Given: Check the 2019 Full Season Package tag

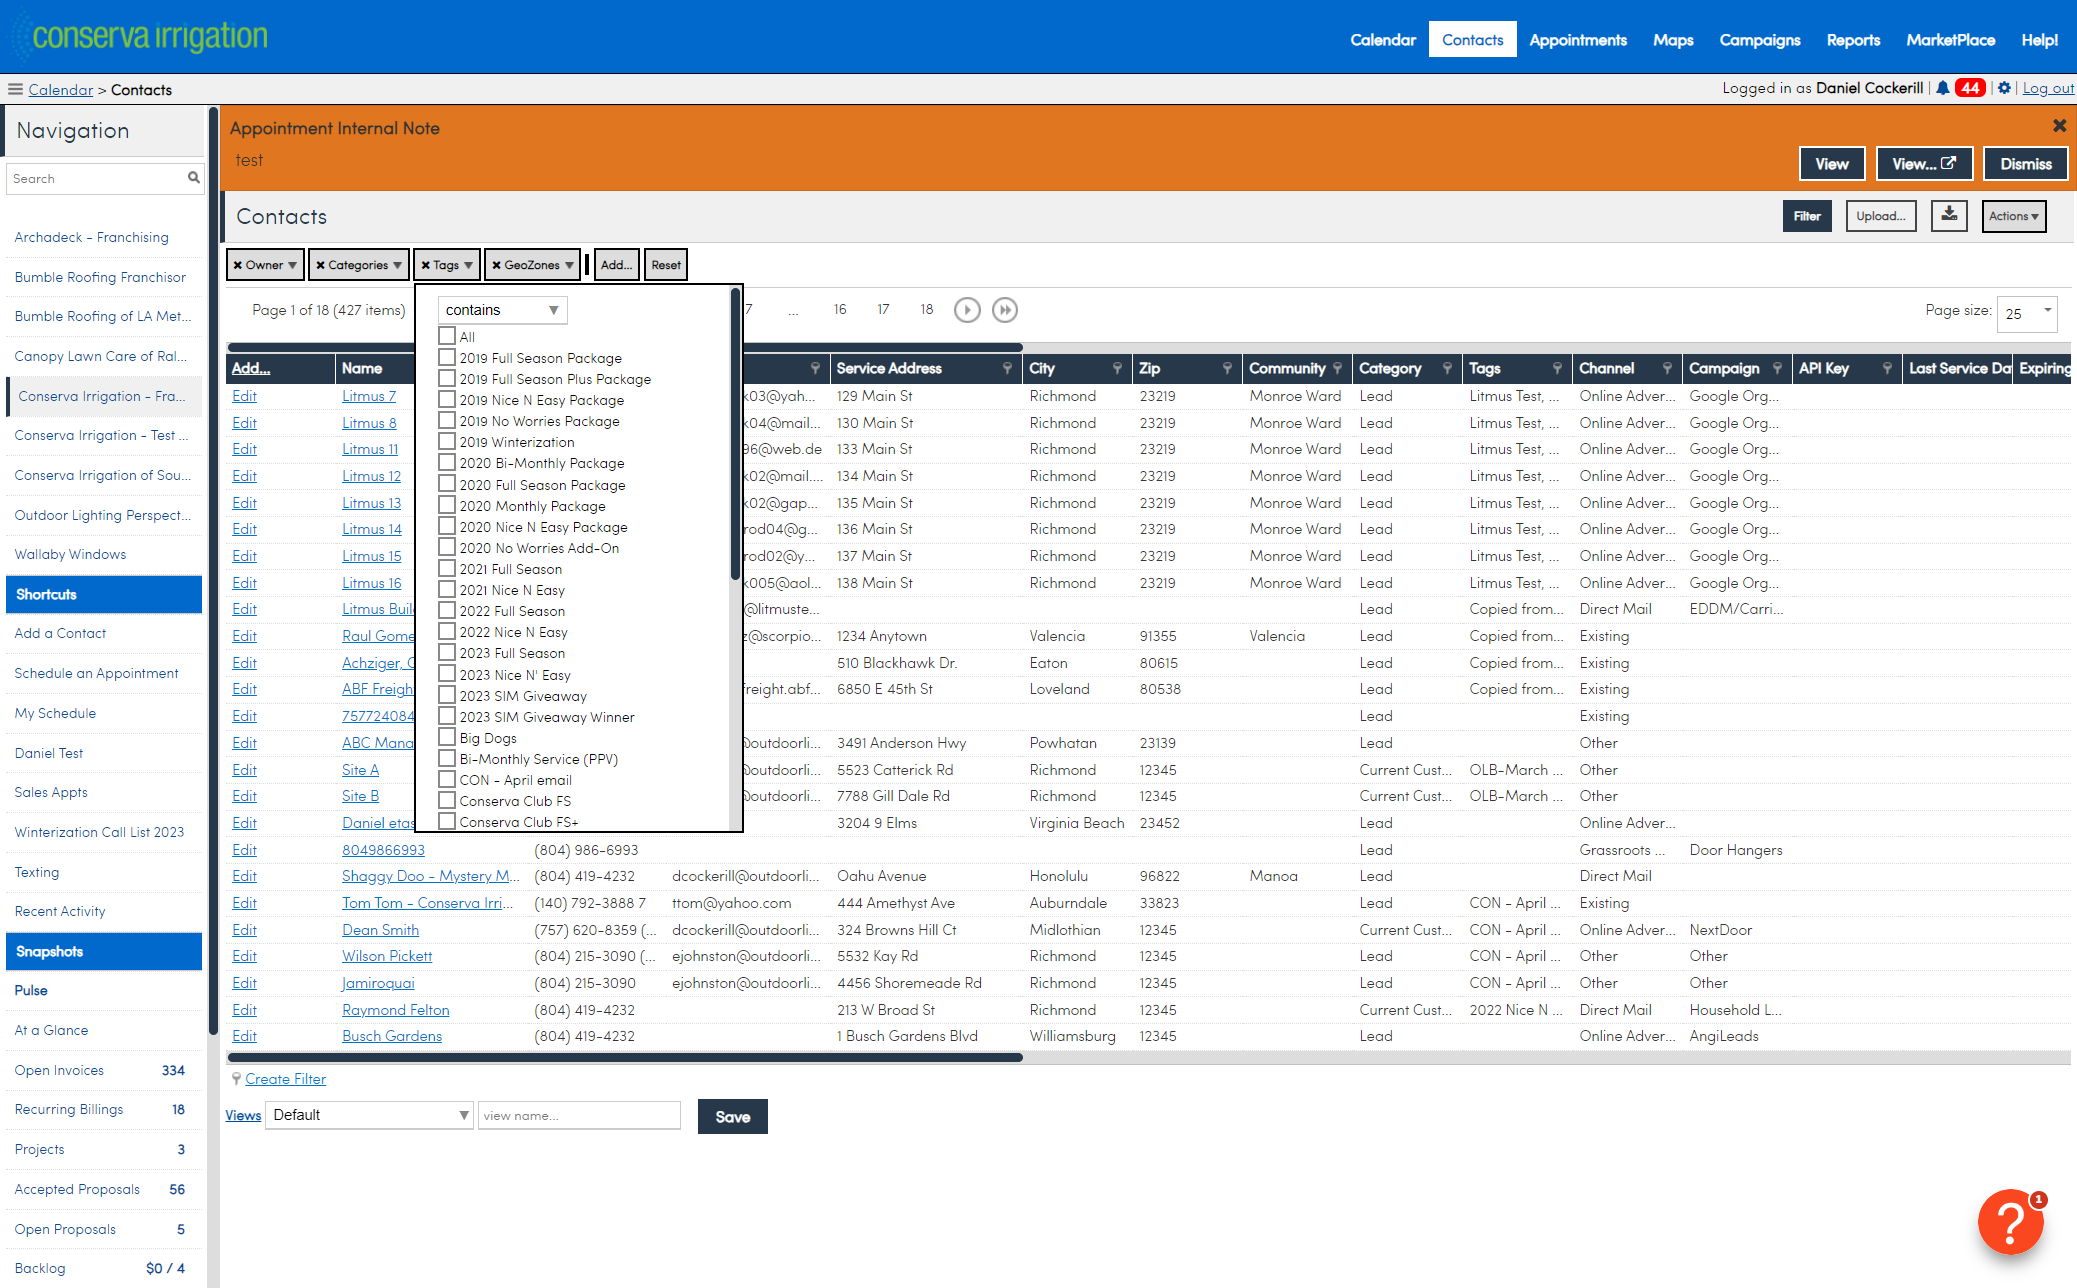Looking at the screenshot, I should (x=447, y=357).
